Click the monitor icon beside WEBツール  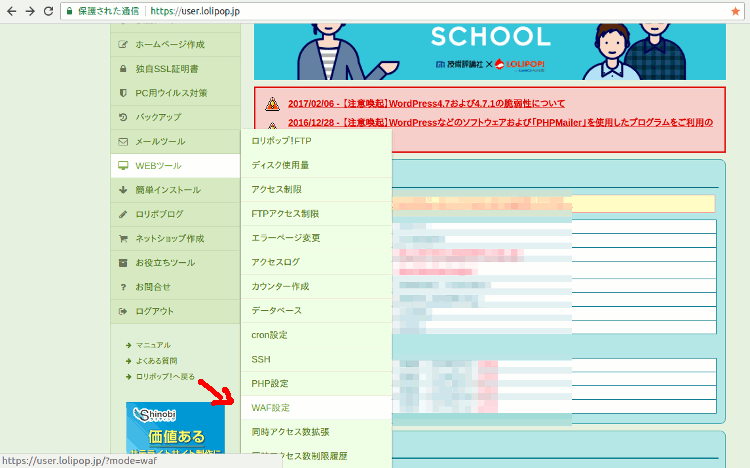123,166
